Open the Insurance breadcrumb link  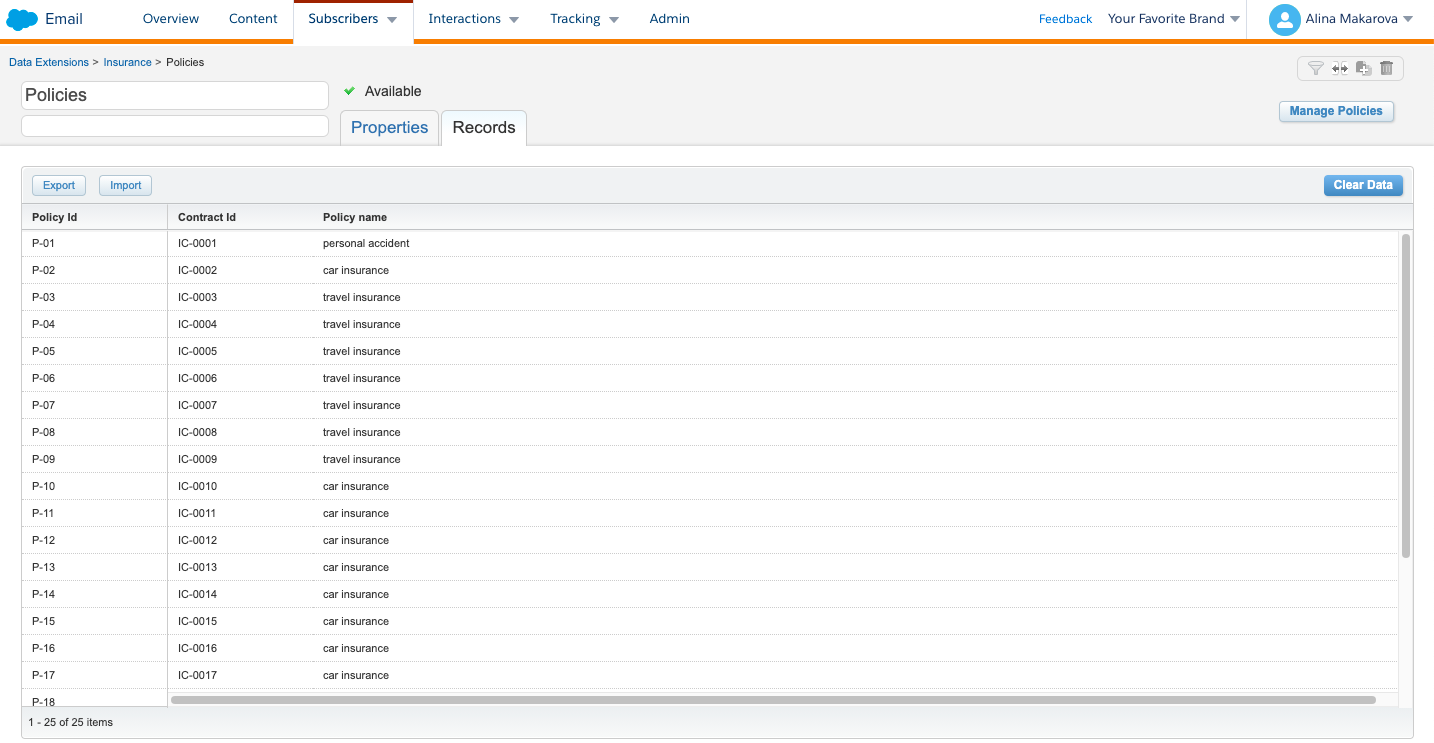(x=127, y=62)
